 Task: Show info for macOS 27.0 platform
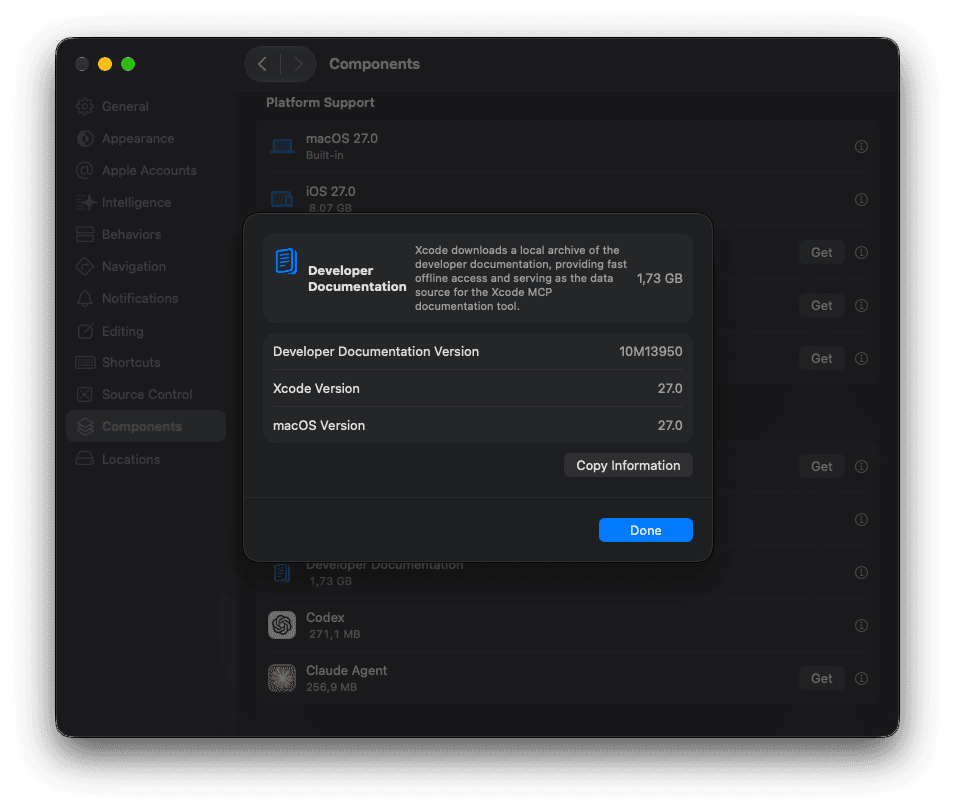[x=861, y=146]
